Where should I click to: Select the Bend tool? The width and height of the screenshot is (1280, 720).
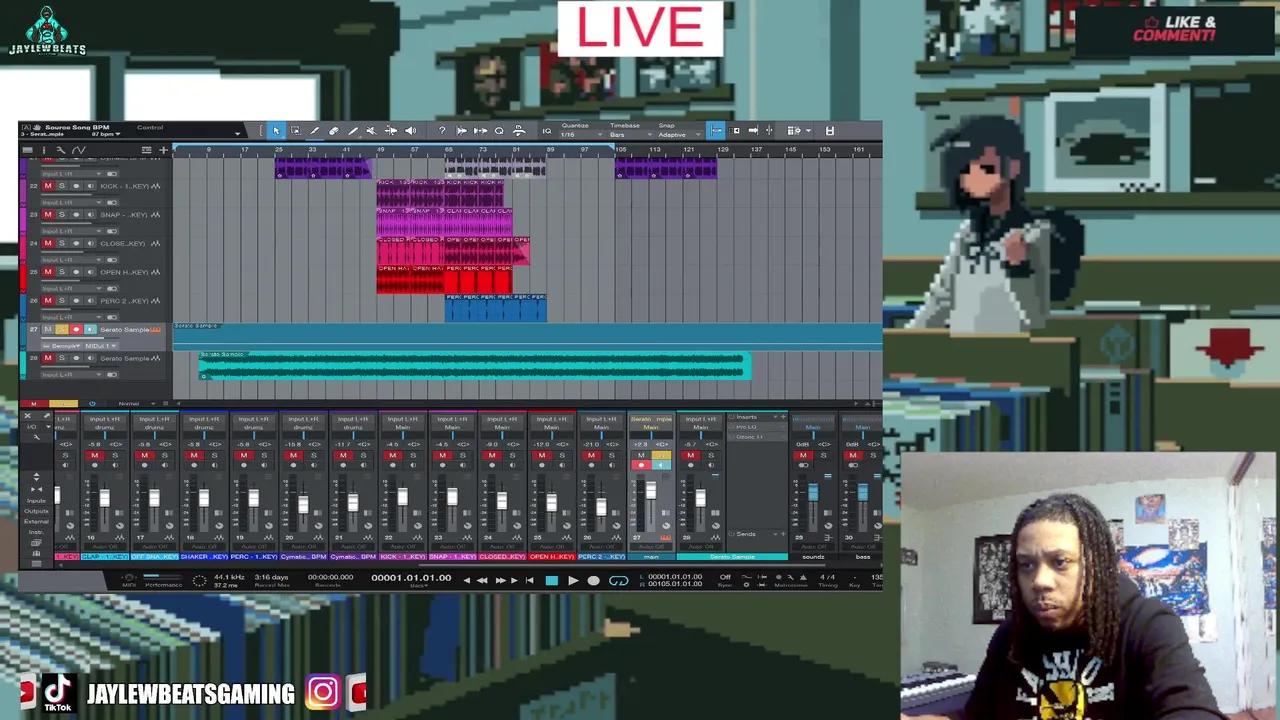(391, 131)
